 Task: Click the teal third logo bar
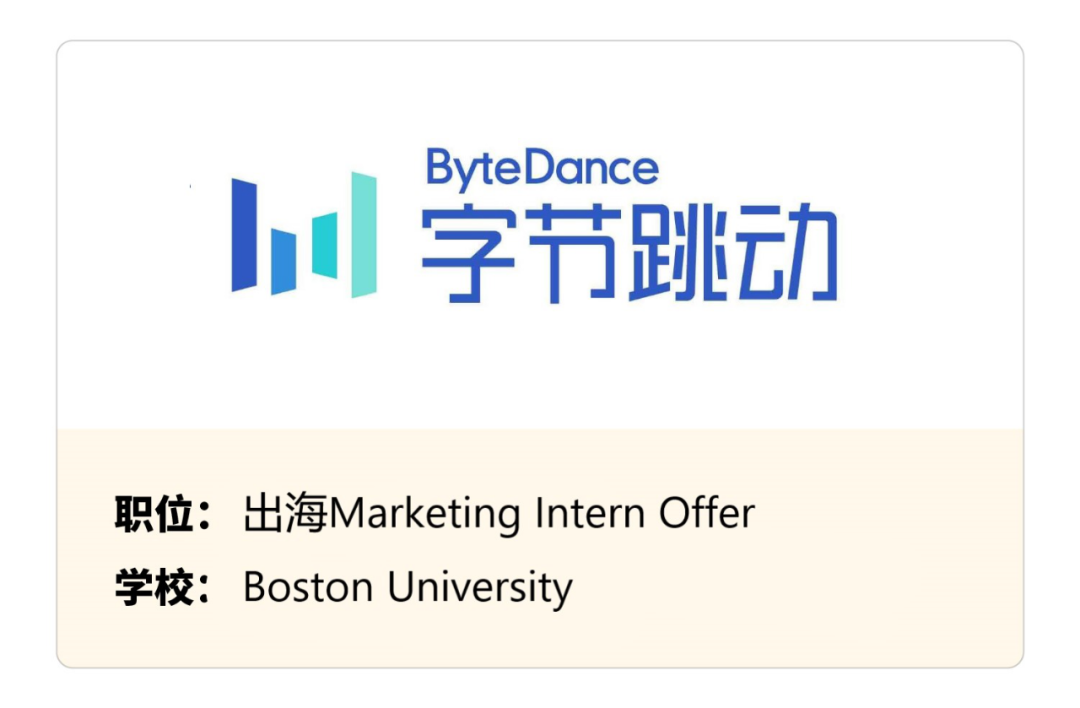pos(324,245)
